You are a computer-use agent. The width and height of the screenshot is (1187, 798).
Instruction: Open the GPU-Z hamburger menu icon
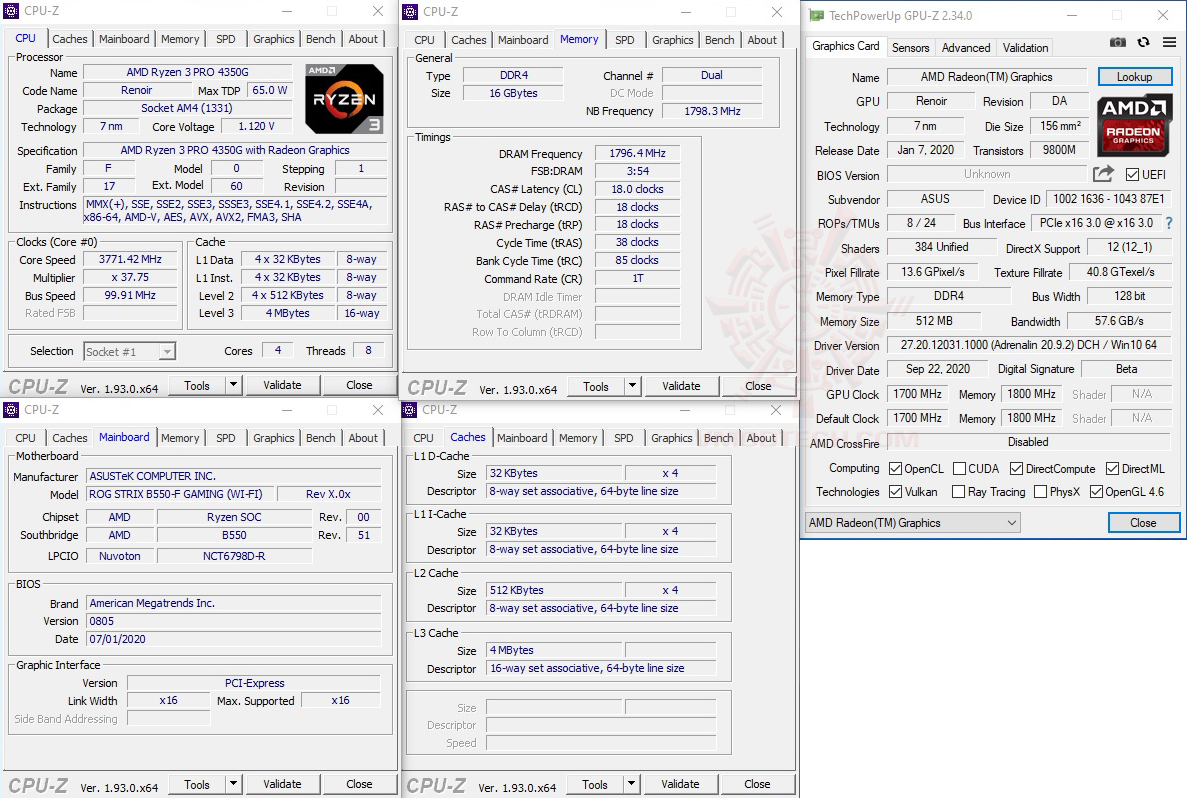coord(1170,42)
